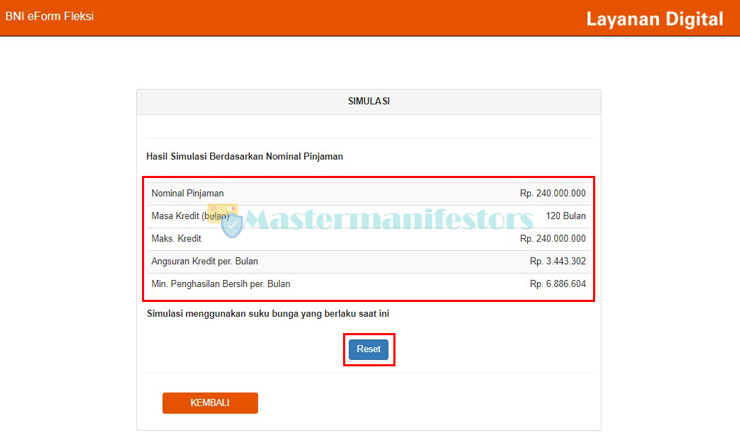Select the Nominal Pinjaman row label
The height and width of the screenshot is (441, 740).
click(x=187, y=193)
